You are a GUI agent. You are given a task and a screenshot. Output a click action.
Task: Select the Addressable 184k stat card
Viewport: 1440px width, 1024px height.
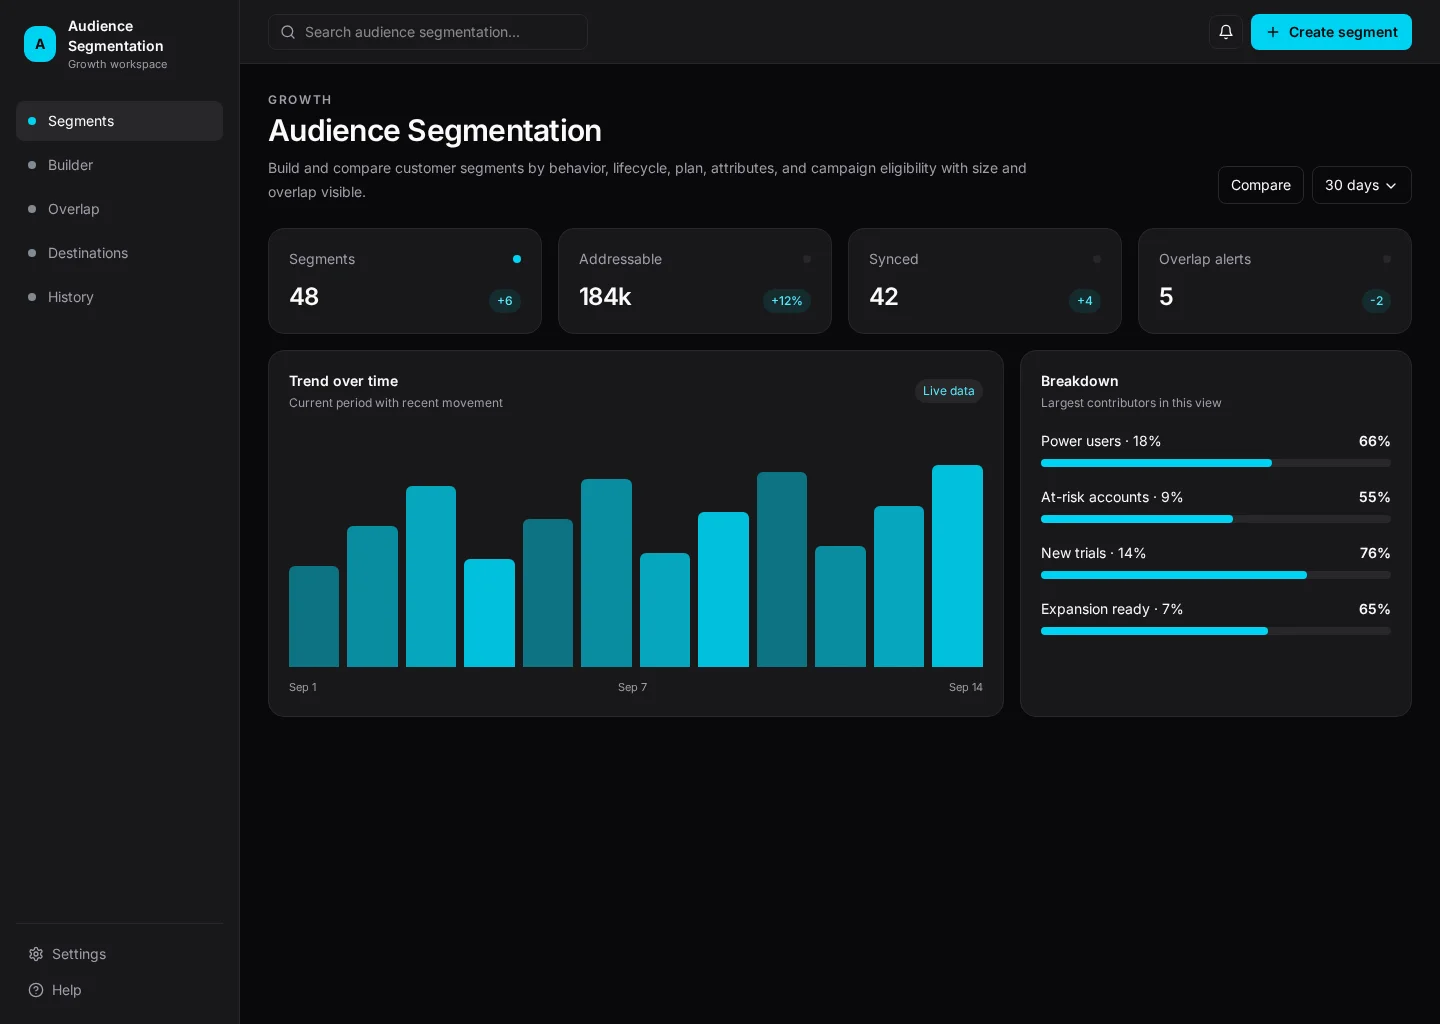click(695, 281)
